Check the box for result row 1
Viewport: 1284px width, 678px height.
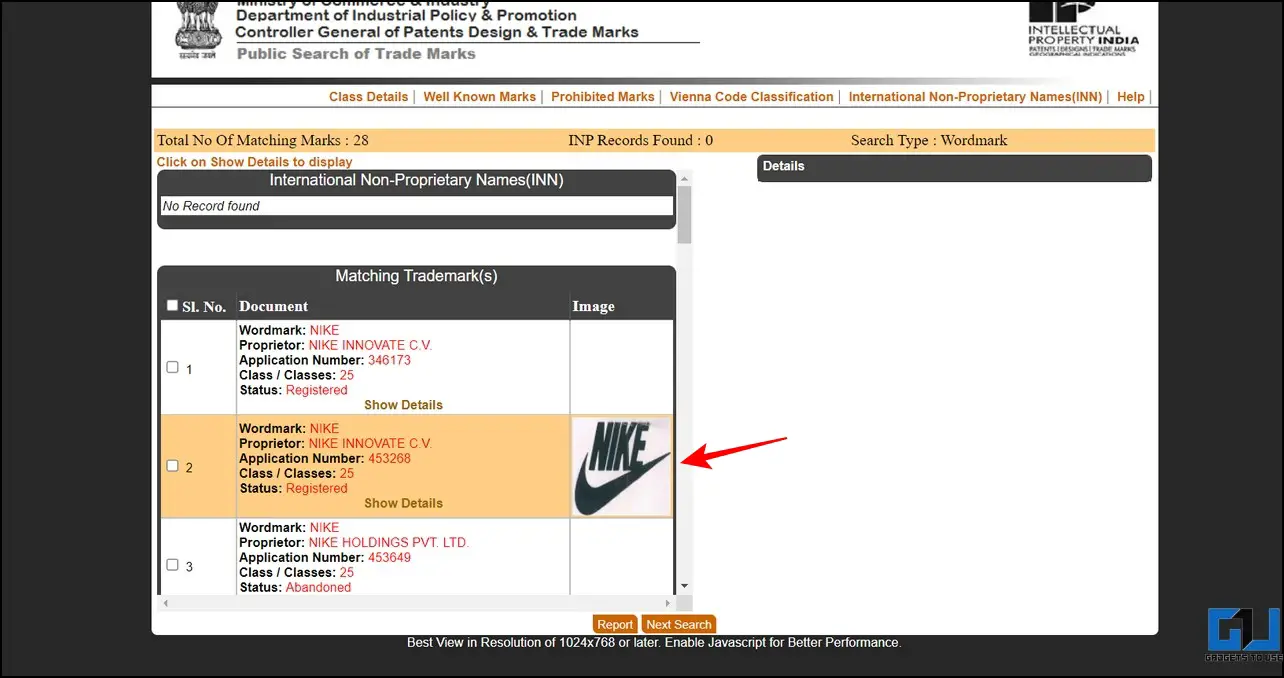tap(172, 367)
